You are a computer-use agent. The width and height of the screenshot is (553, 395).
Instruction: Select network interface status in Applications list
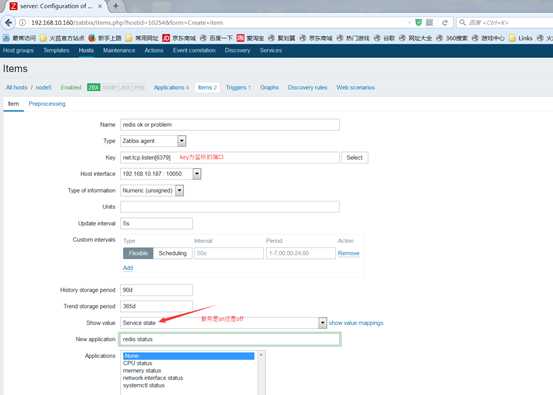[188, 378]
